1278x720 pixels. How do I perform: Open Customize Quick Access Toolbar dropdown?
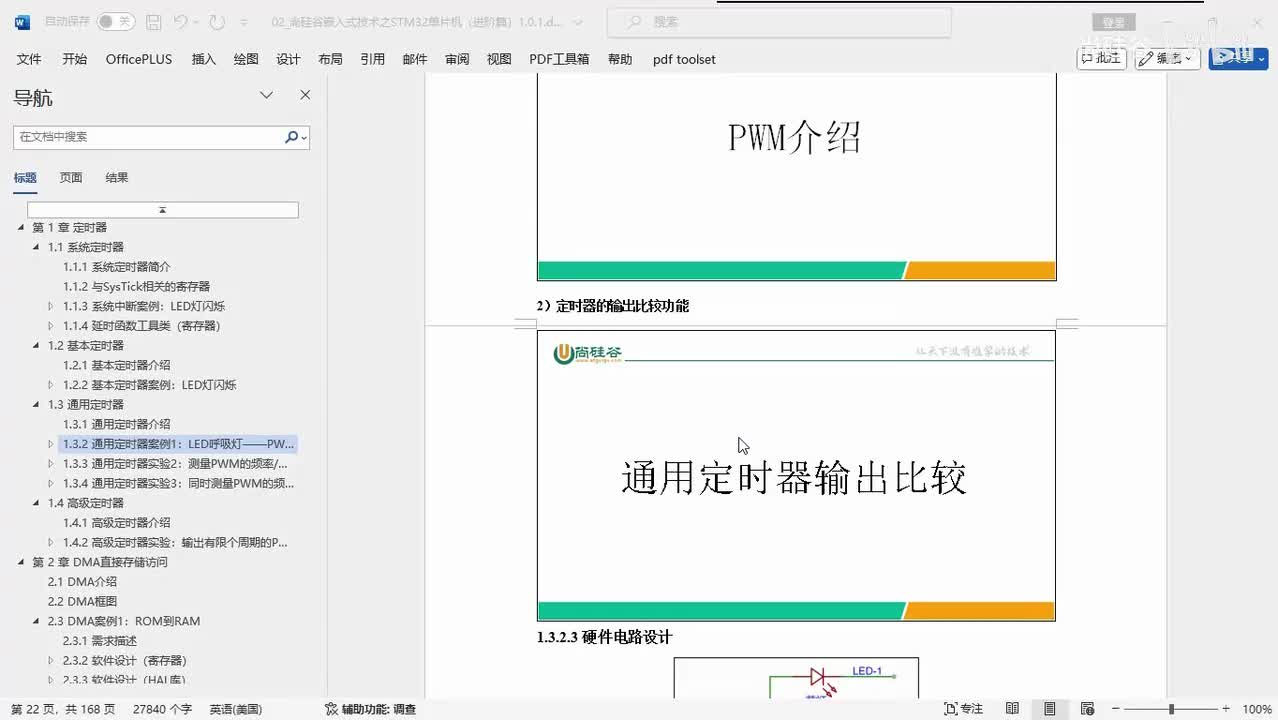coord(246,22)
